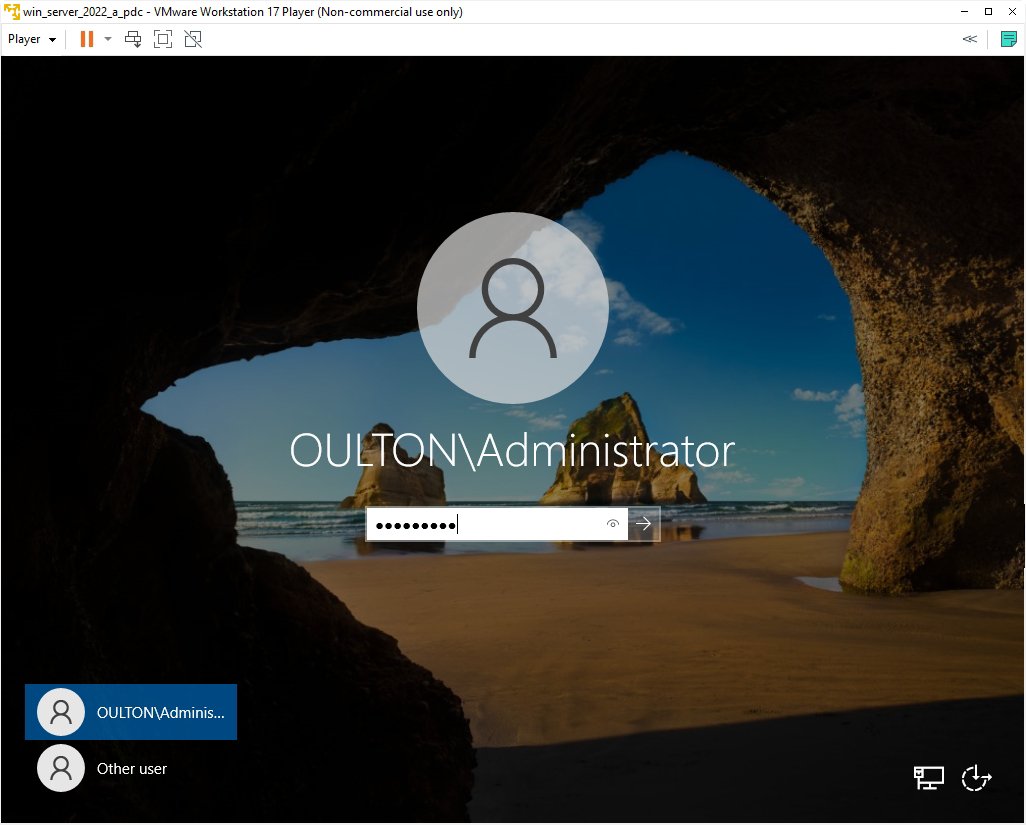This screenshot has width=1026, height=825.
Task: Choose Other user sign-in option
Action: click(x=131, y=769)
